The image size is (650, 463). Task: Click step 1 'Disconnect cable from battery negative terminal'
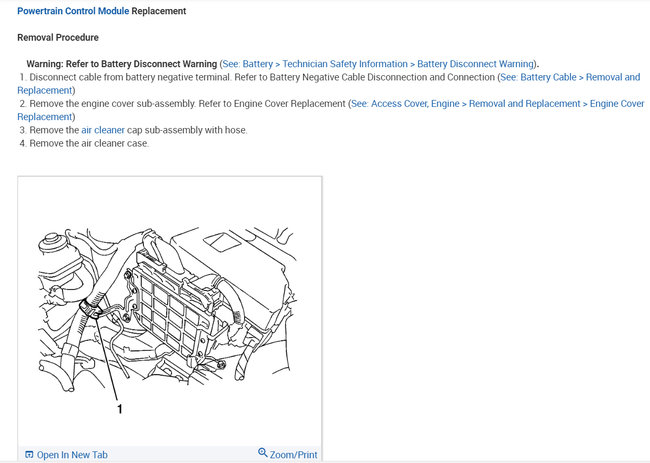point(130,77)
